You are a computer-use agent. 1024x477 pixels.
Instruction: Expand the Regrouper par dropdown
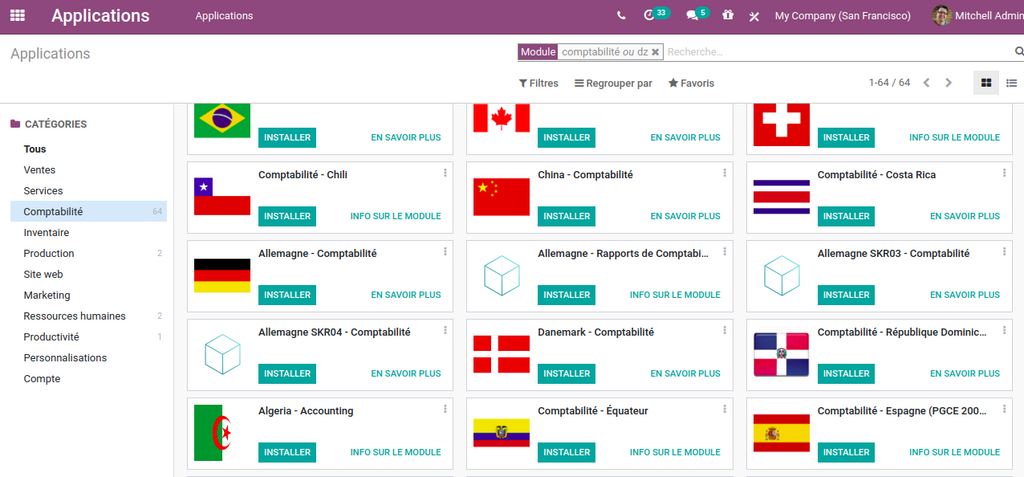click(613, 83)
